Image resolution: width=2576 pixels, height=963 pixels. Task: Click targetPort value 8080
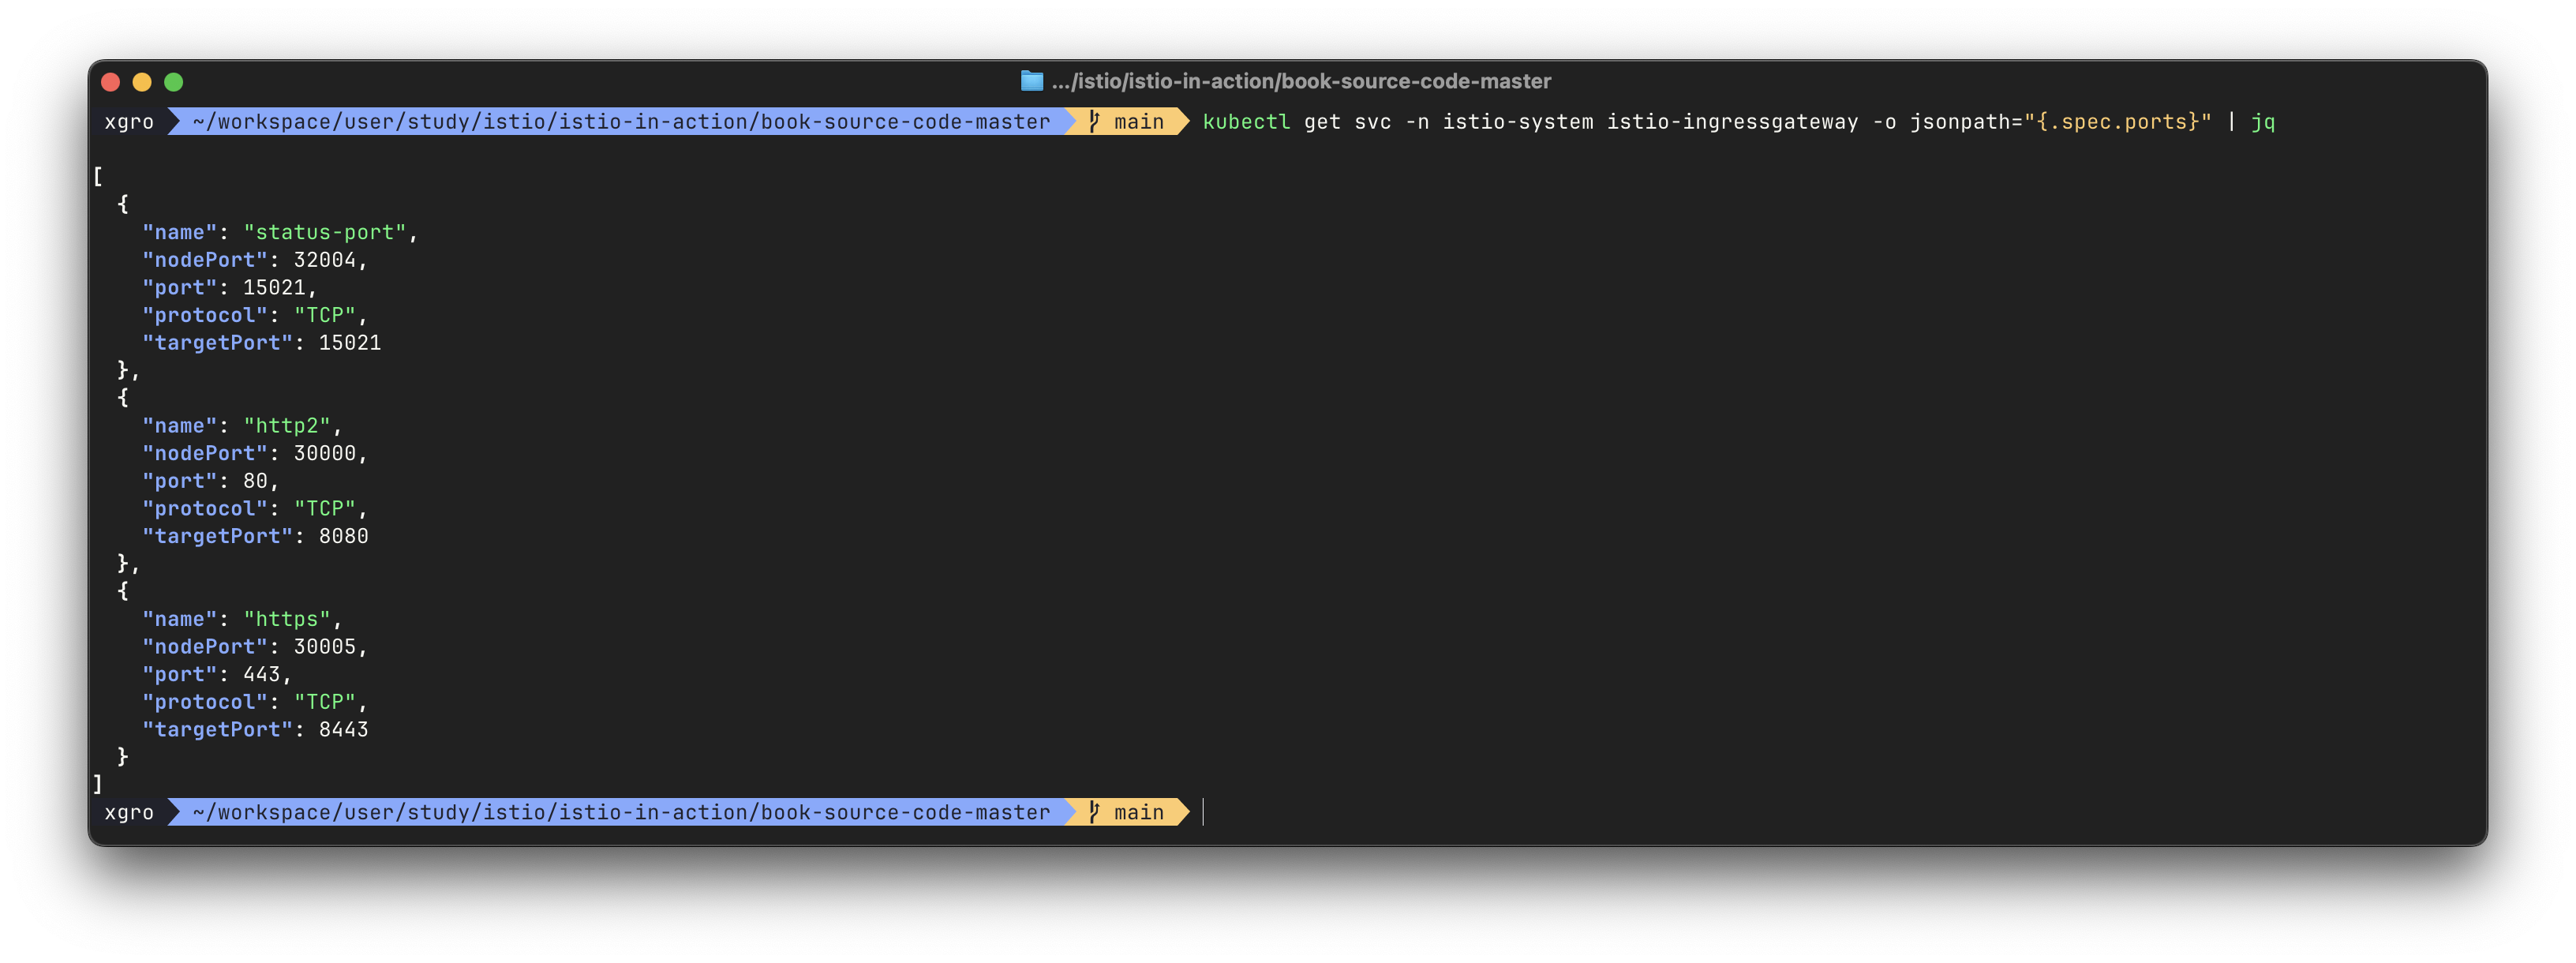[343, 537]
